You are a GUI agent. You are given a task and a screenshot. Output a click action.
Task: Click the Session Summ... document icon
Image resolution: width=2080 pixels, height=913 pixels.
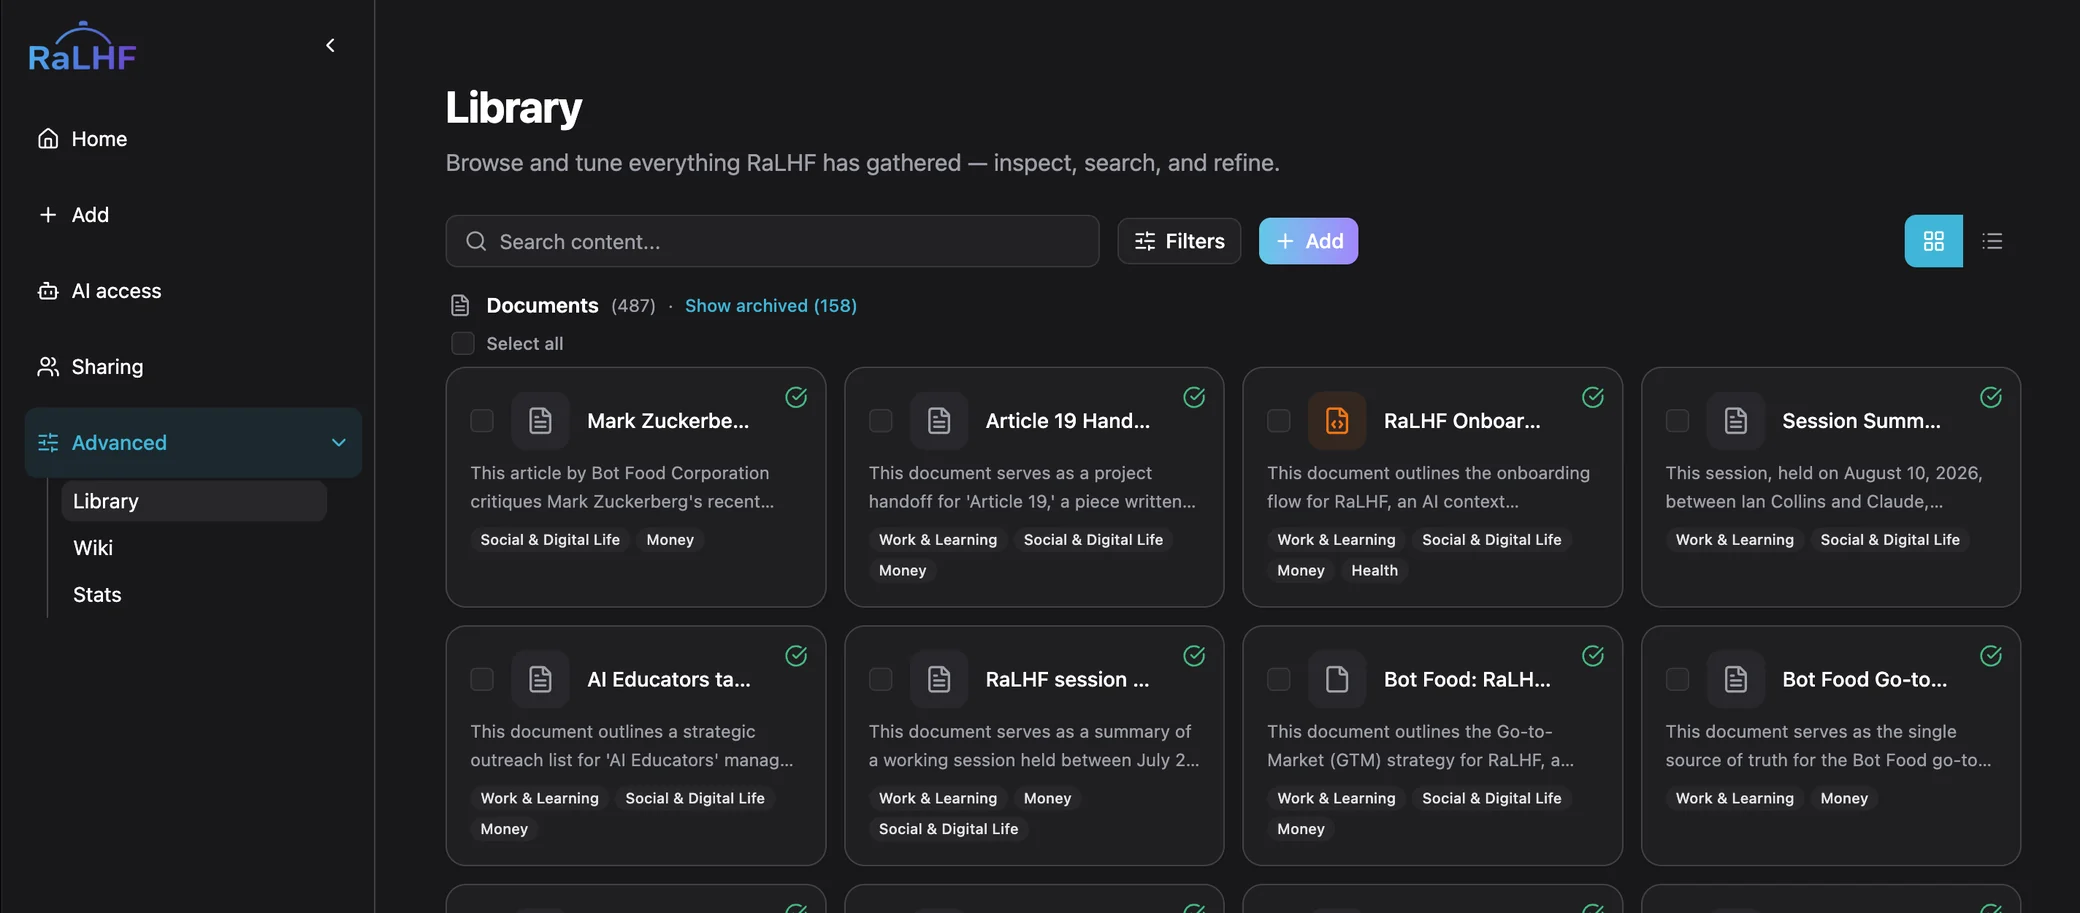(x=1736, y=421)
